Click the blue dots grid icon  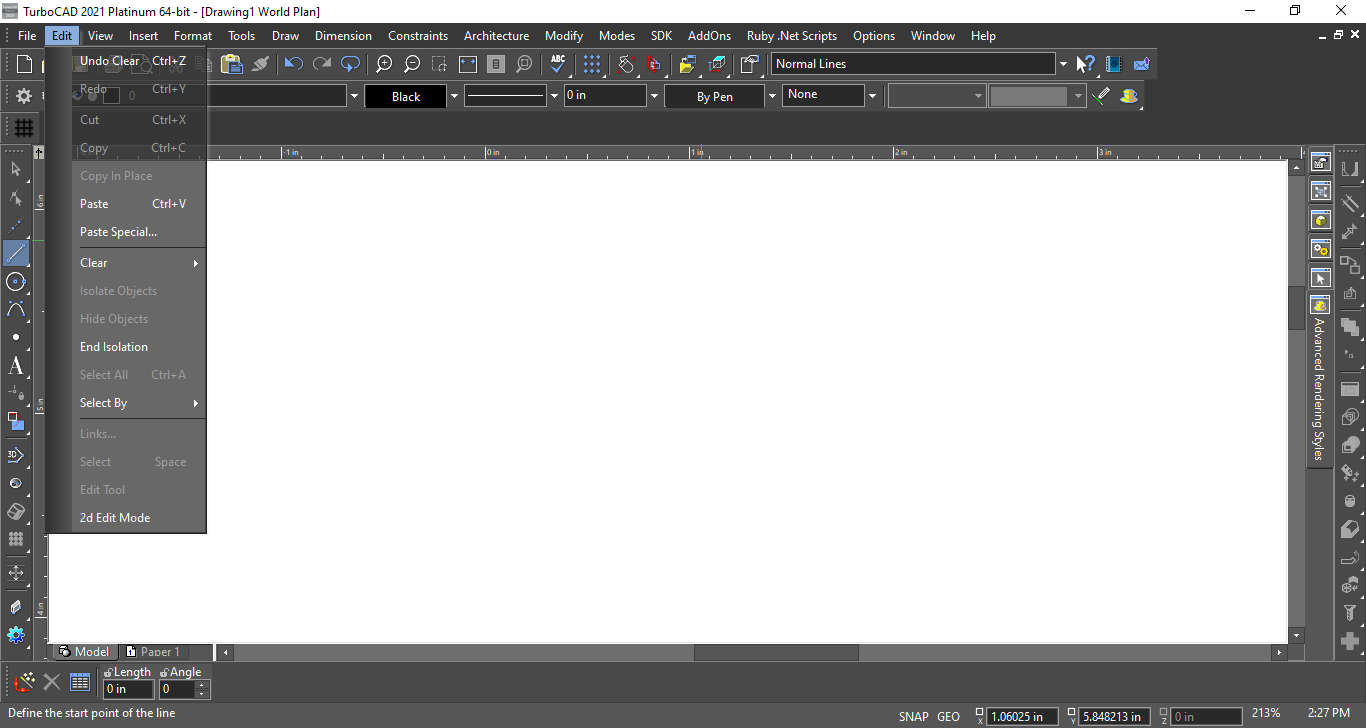coord(592,64)
